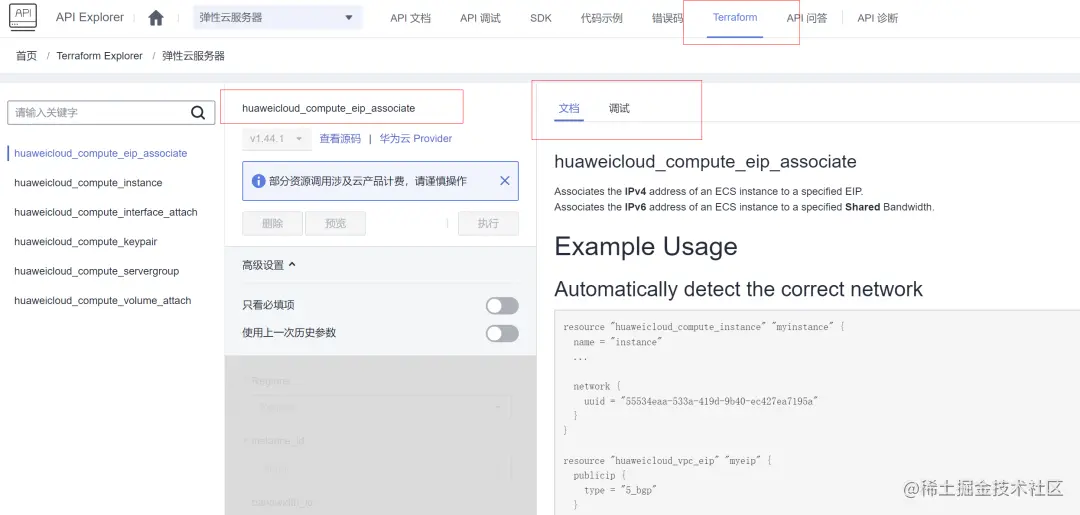Select huaweicloud_compute_servergroup in the sidebar
The height and width of the screenshot is (515, 1080).
click(96, 271)
